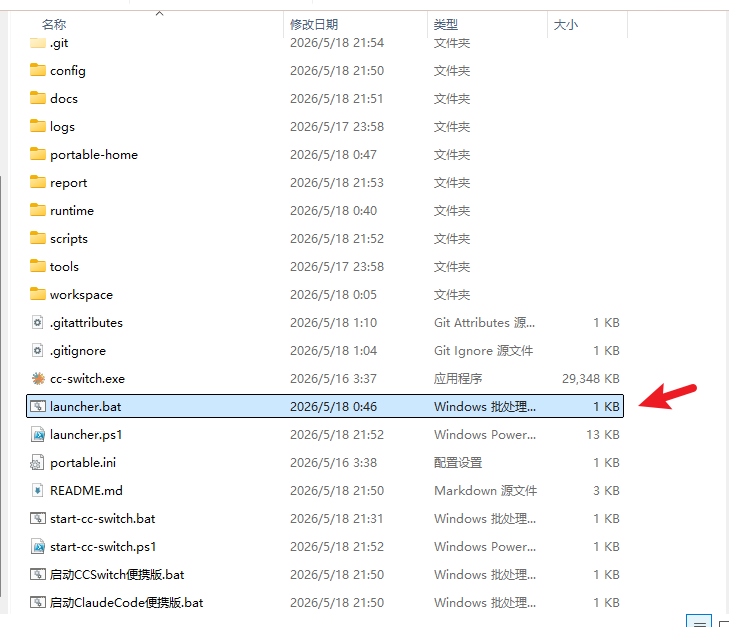Toggle sort direction arrow above 名称

[159, 13]
